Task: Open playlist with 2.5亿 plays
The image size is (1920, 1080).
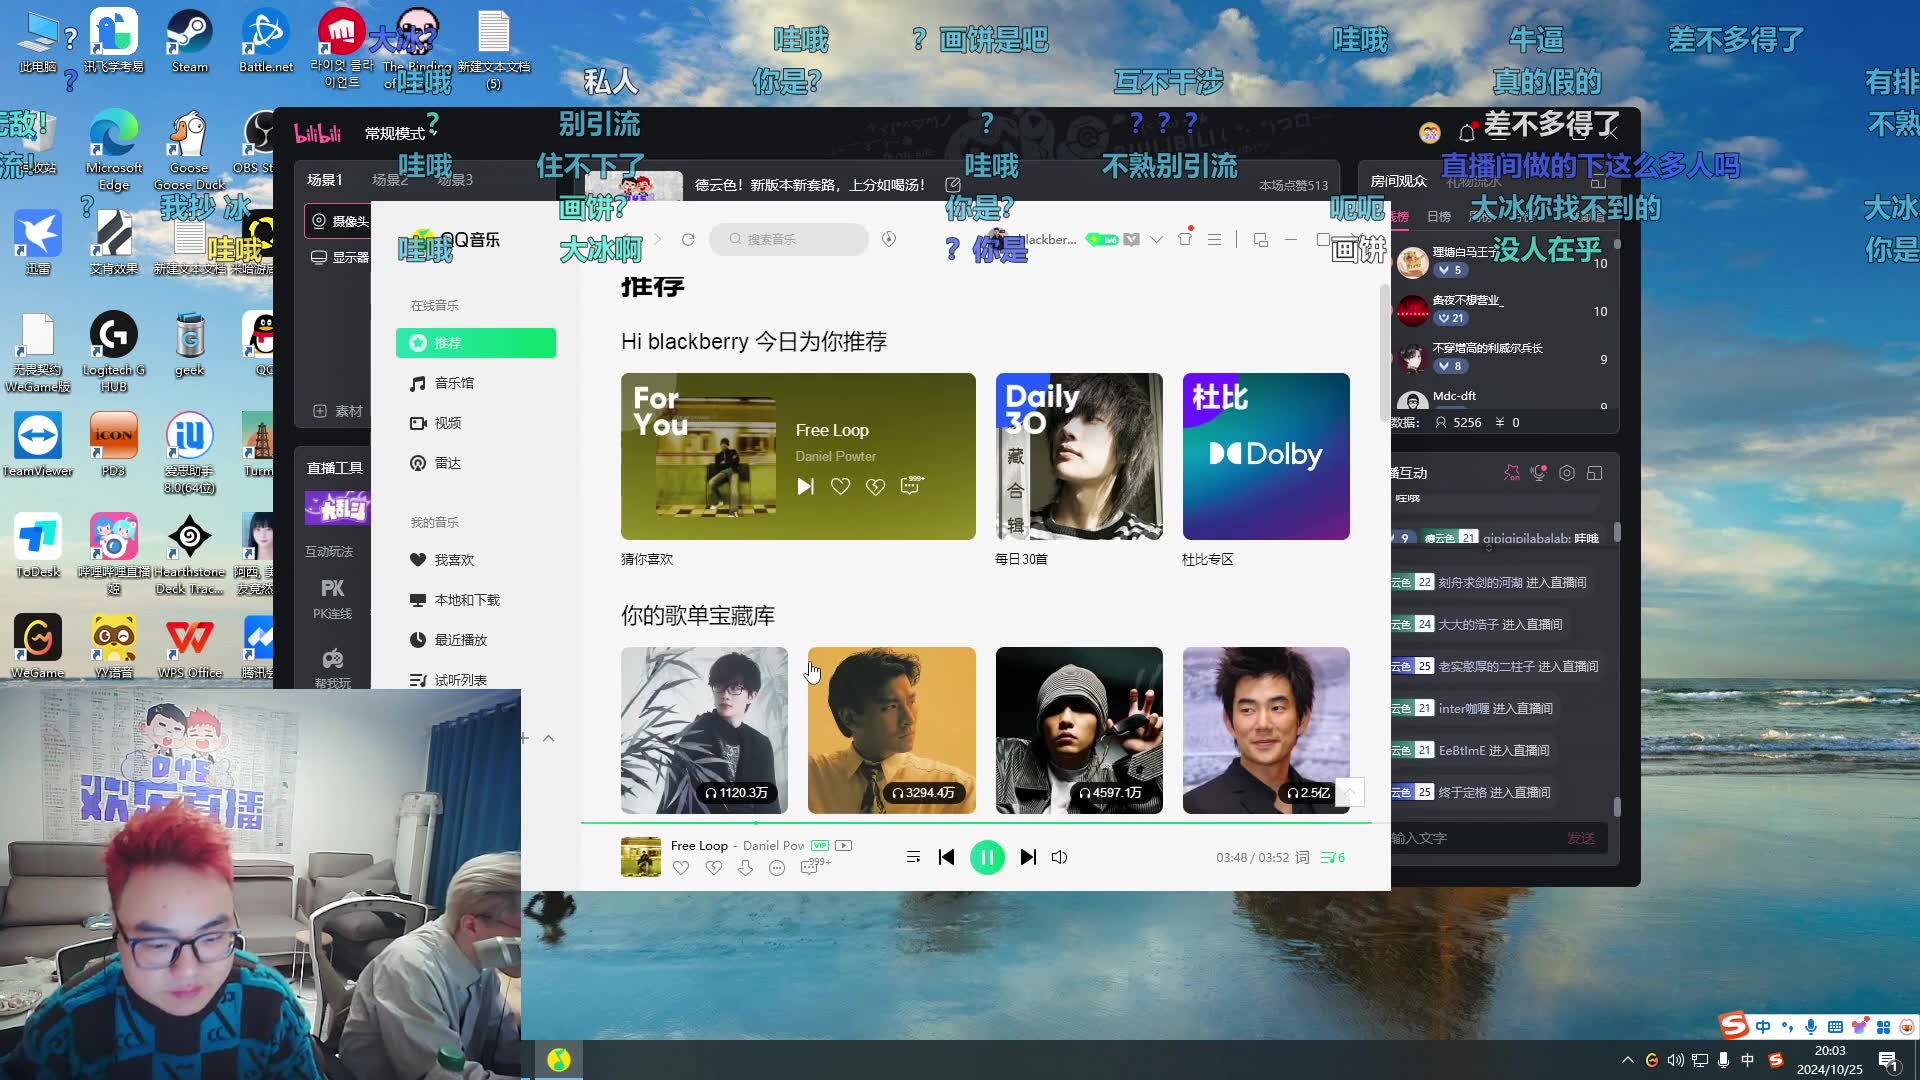Action: (1266, 730)
